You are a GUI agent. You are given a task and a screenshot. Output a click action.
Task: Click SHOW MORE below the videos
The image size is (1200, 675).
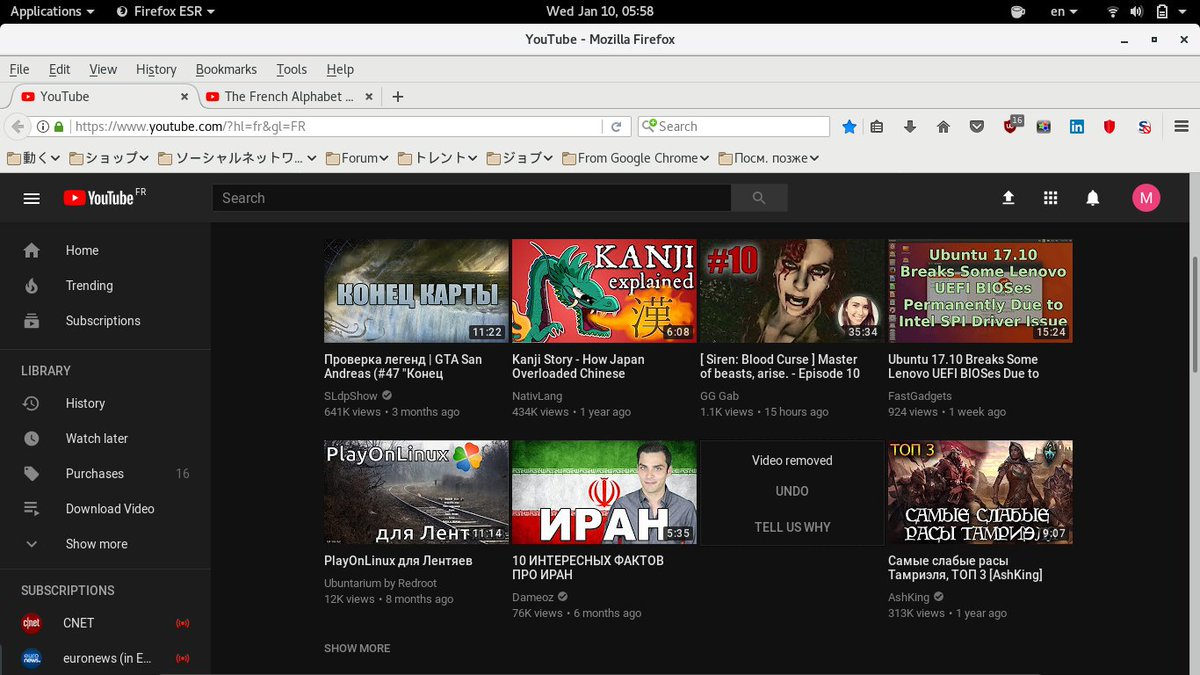[x=357, y=648]
